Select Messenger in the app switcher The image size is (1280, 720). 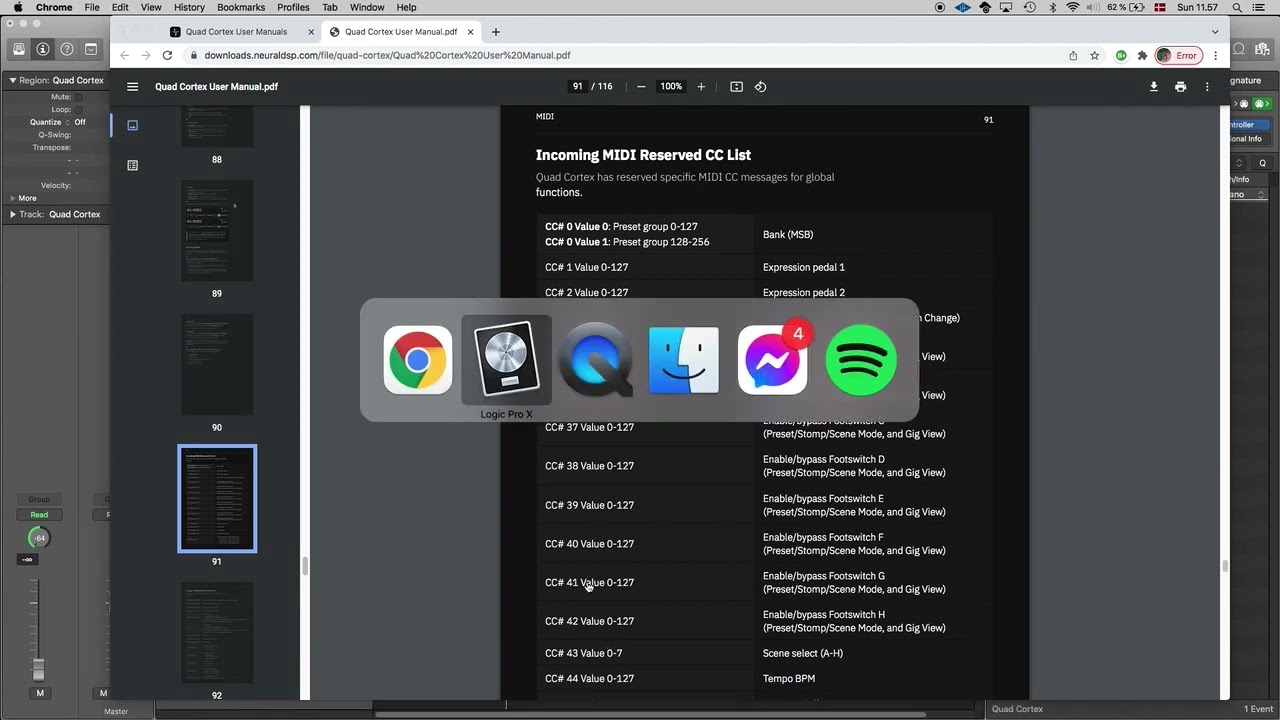coord(772,360)
